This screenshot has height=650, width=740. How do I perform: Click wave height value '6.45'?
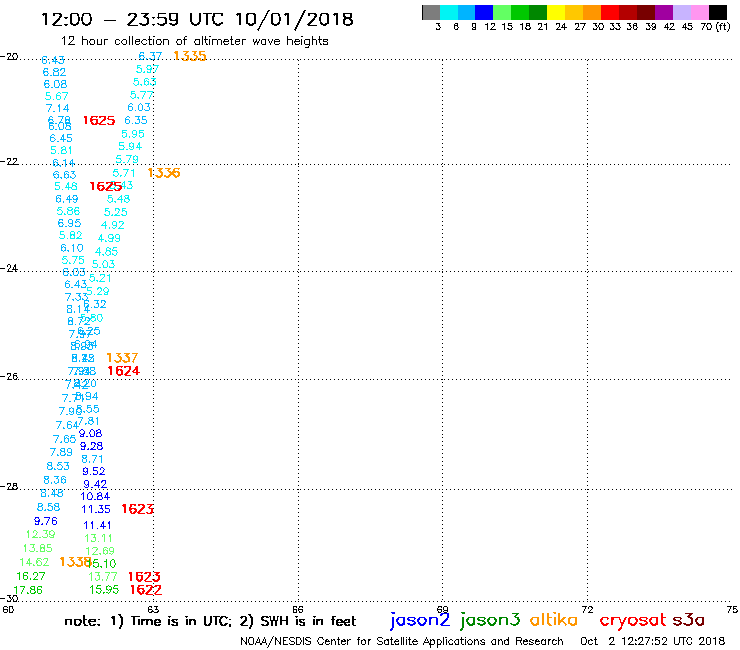coord(61,138)
